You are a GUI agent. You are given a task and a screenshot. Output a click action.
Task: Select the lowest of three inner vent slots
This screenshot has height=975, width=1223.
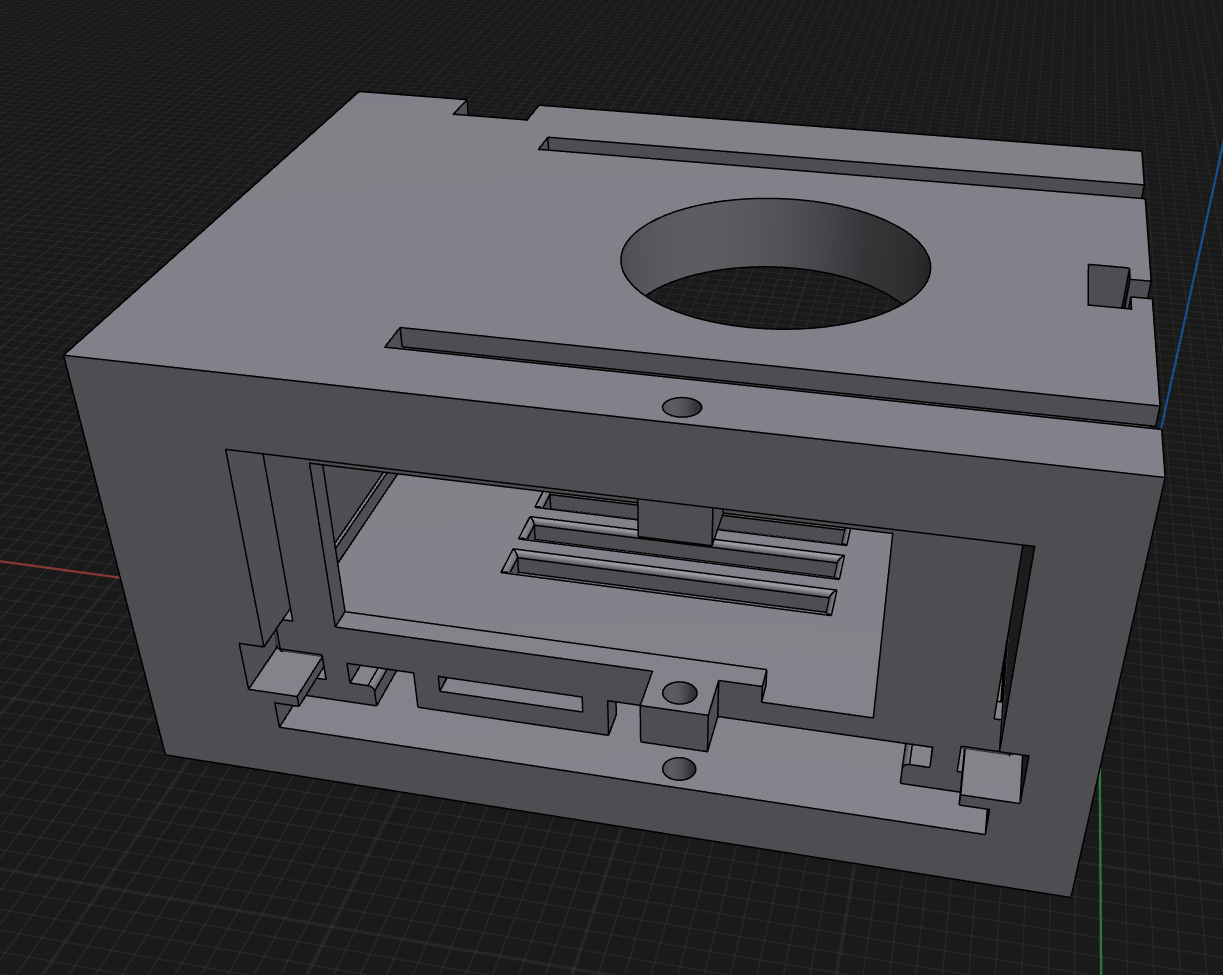click(670, 581)
